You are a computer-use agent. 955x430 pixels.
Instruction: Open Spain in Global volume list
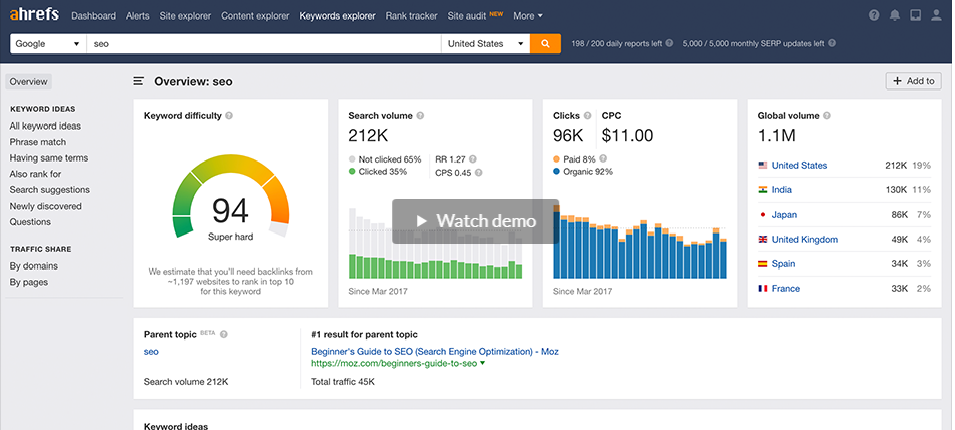point(783,264)
